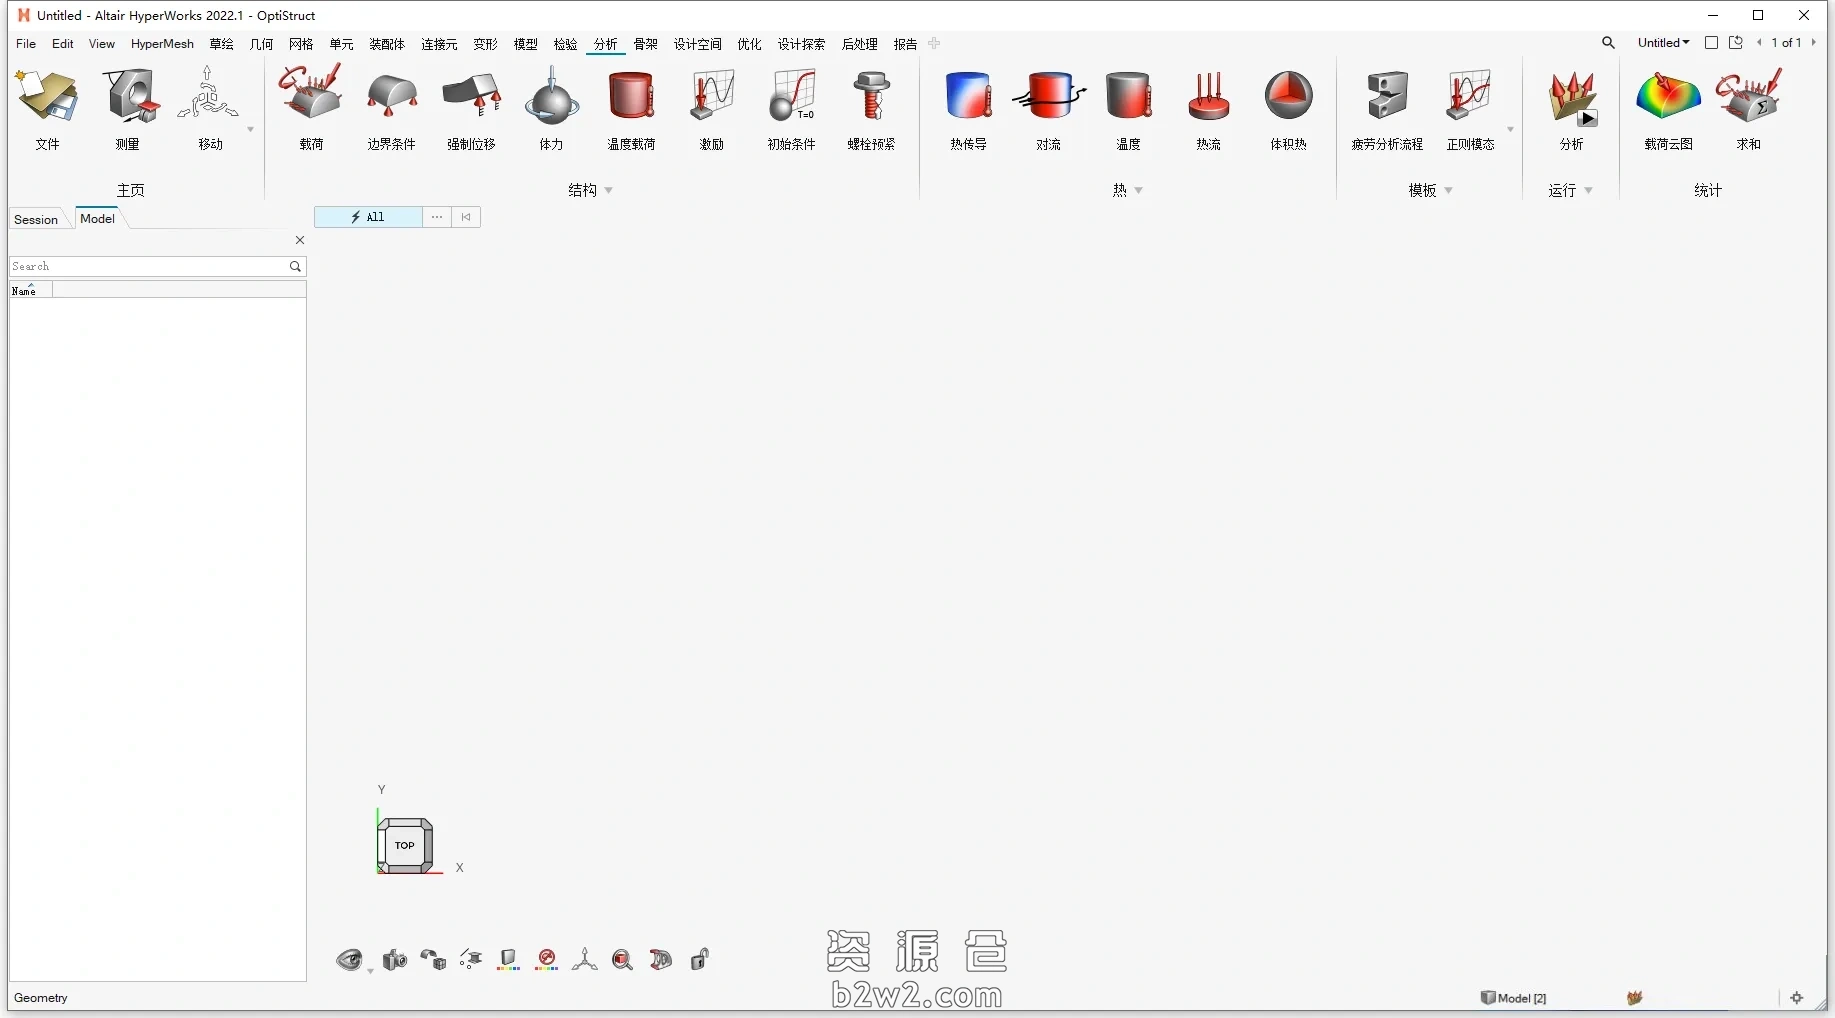This screenshot has height=1018, width=1835.
Task: Toggle the unlock padlock icon in view toolbar
Action: tap(700, 960)
